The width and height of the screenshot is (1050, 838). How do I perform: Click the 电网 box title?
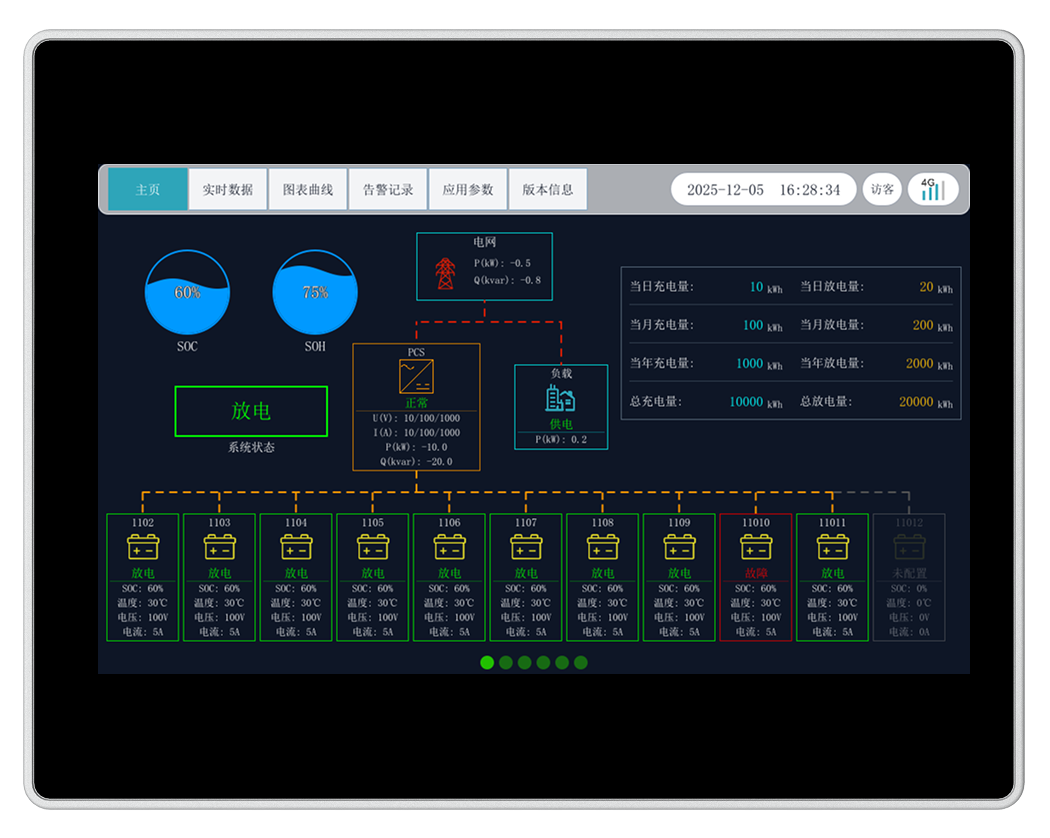(x=485, y=242)
